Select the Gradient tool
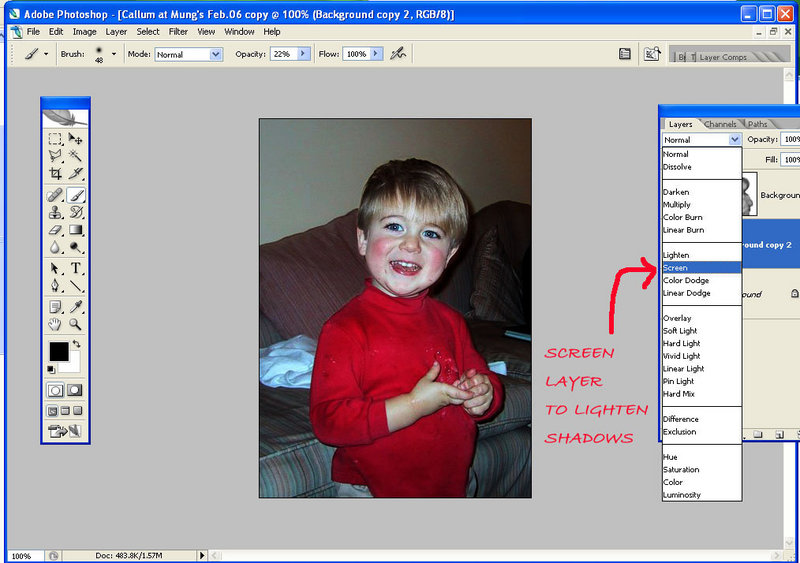Screen dimensions: 800x563 [76, 230]
